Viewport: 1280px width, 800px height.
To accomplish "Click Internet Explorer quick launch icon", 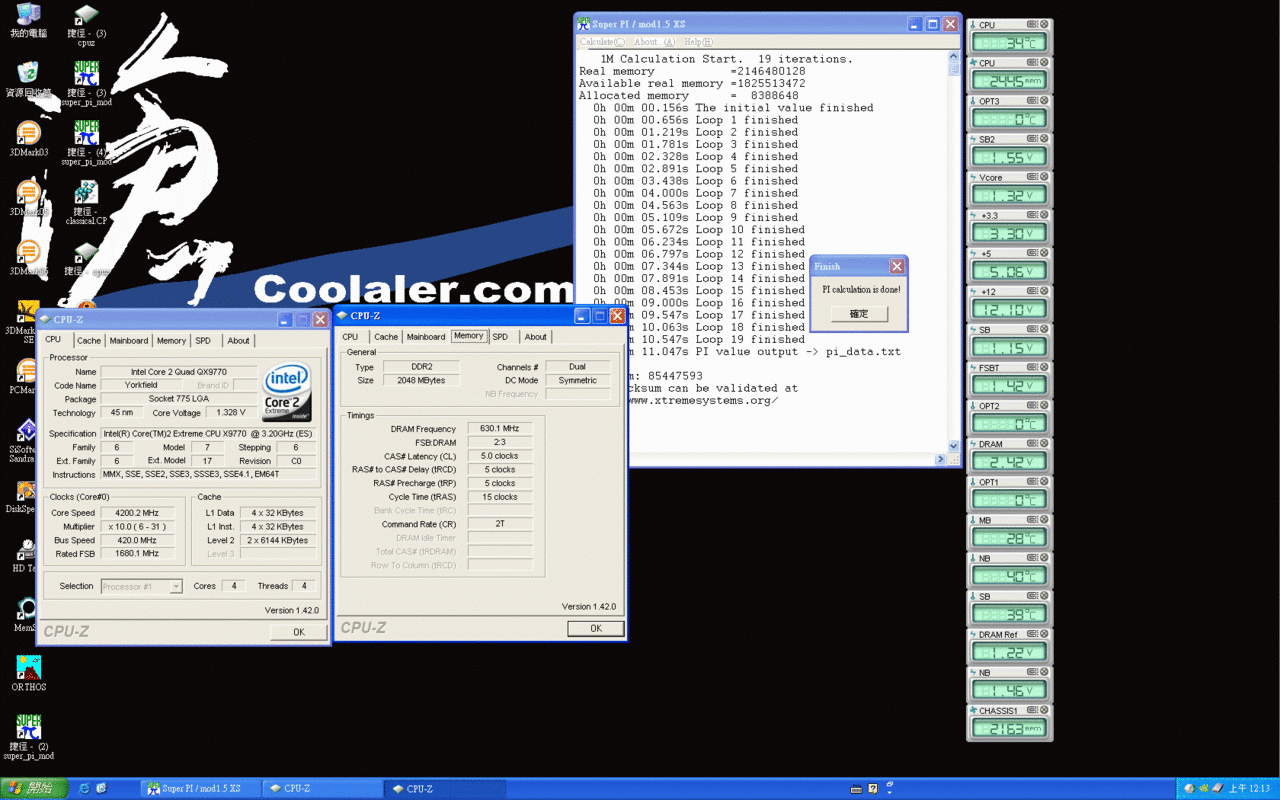I will (x=84, y=789).
